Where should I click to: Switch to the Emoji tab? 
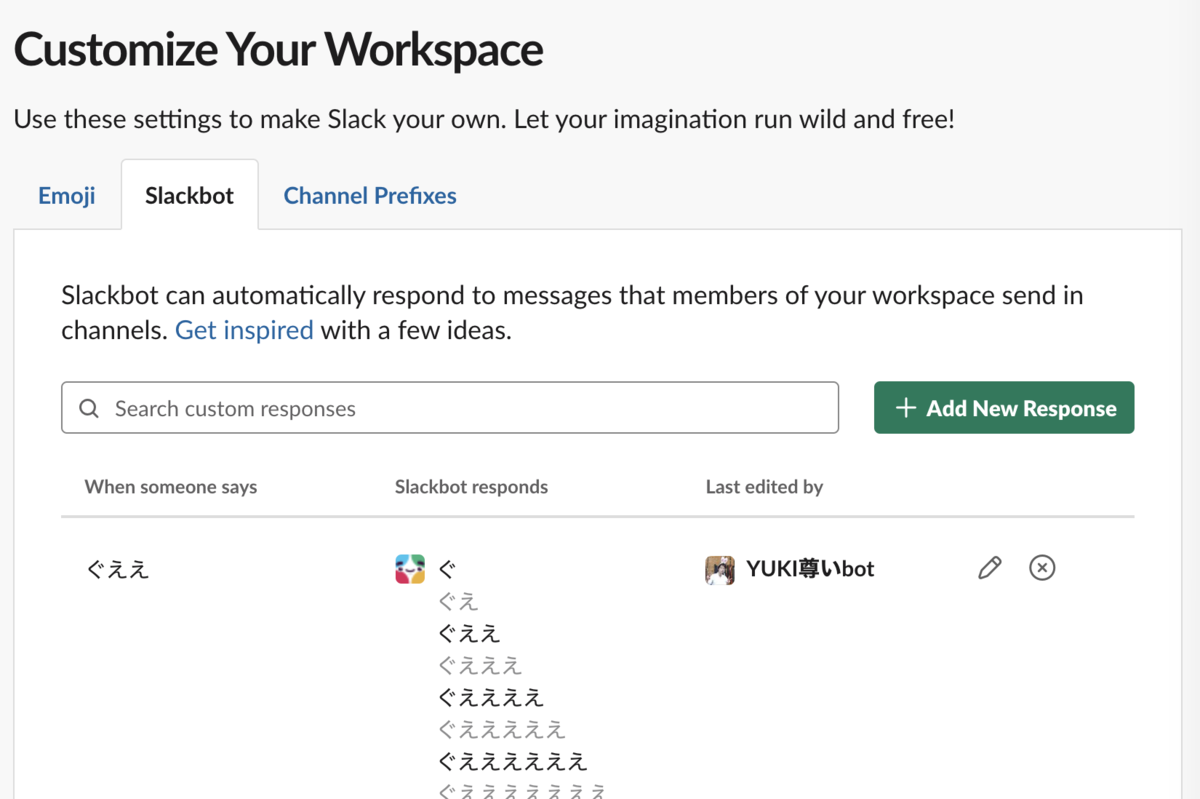(67, 195)
